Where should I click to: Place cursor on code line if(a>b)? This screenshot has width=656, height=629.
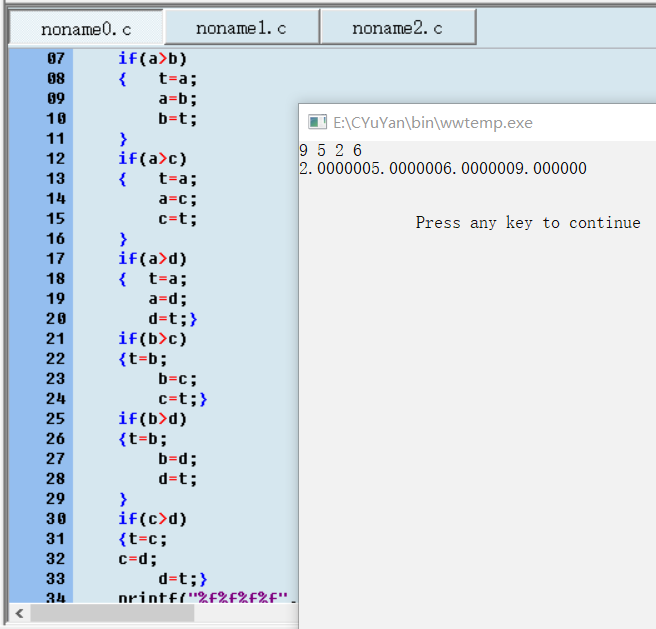tap(152, 59)
